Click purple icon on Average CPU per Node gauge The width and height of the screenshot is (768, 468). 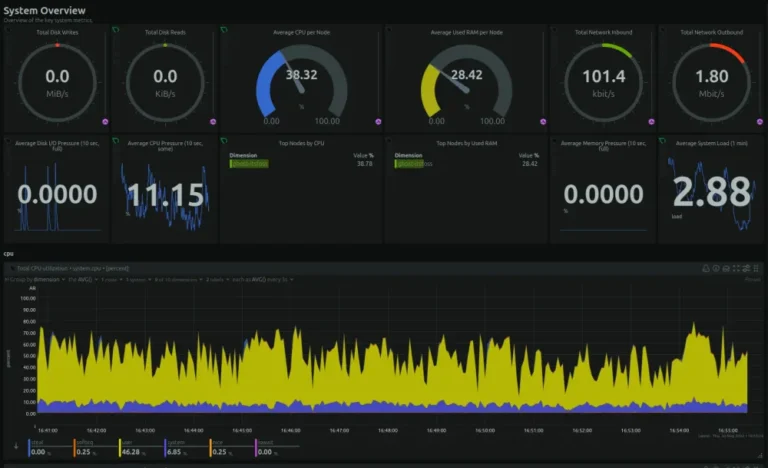(x=379, y=121)
